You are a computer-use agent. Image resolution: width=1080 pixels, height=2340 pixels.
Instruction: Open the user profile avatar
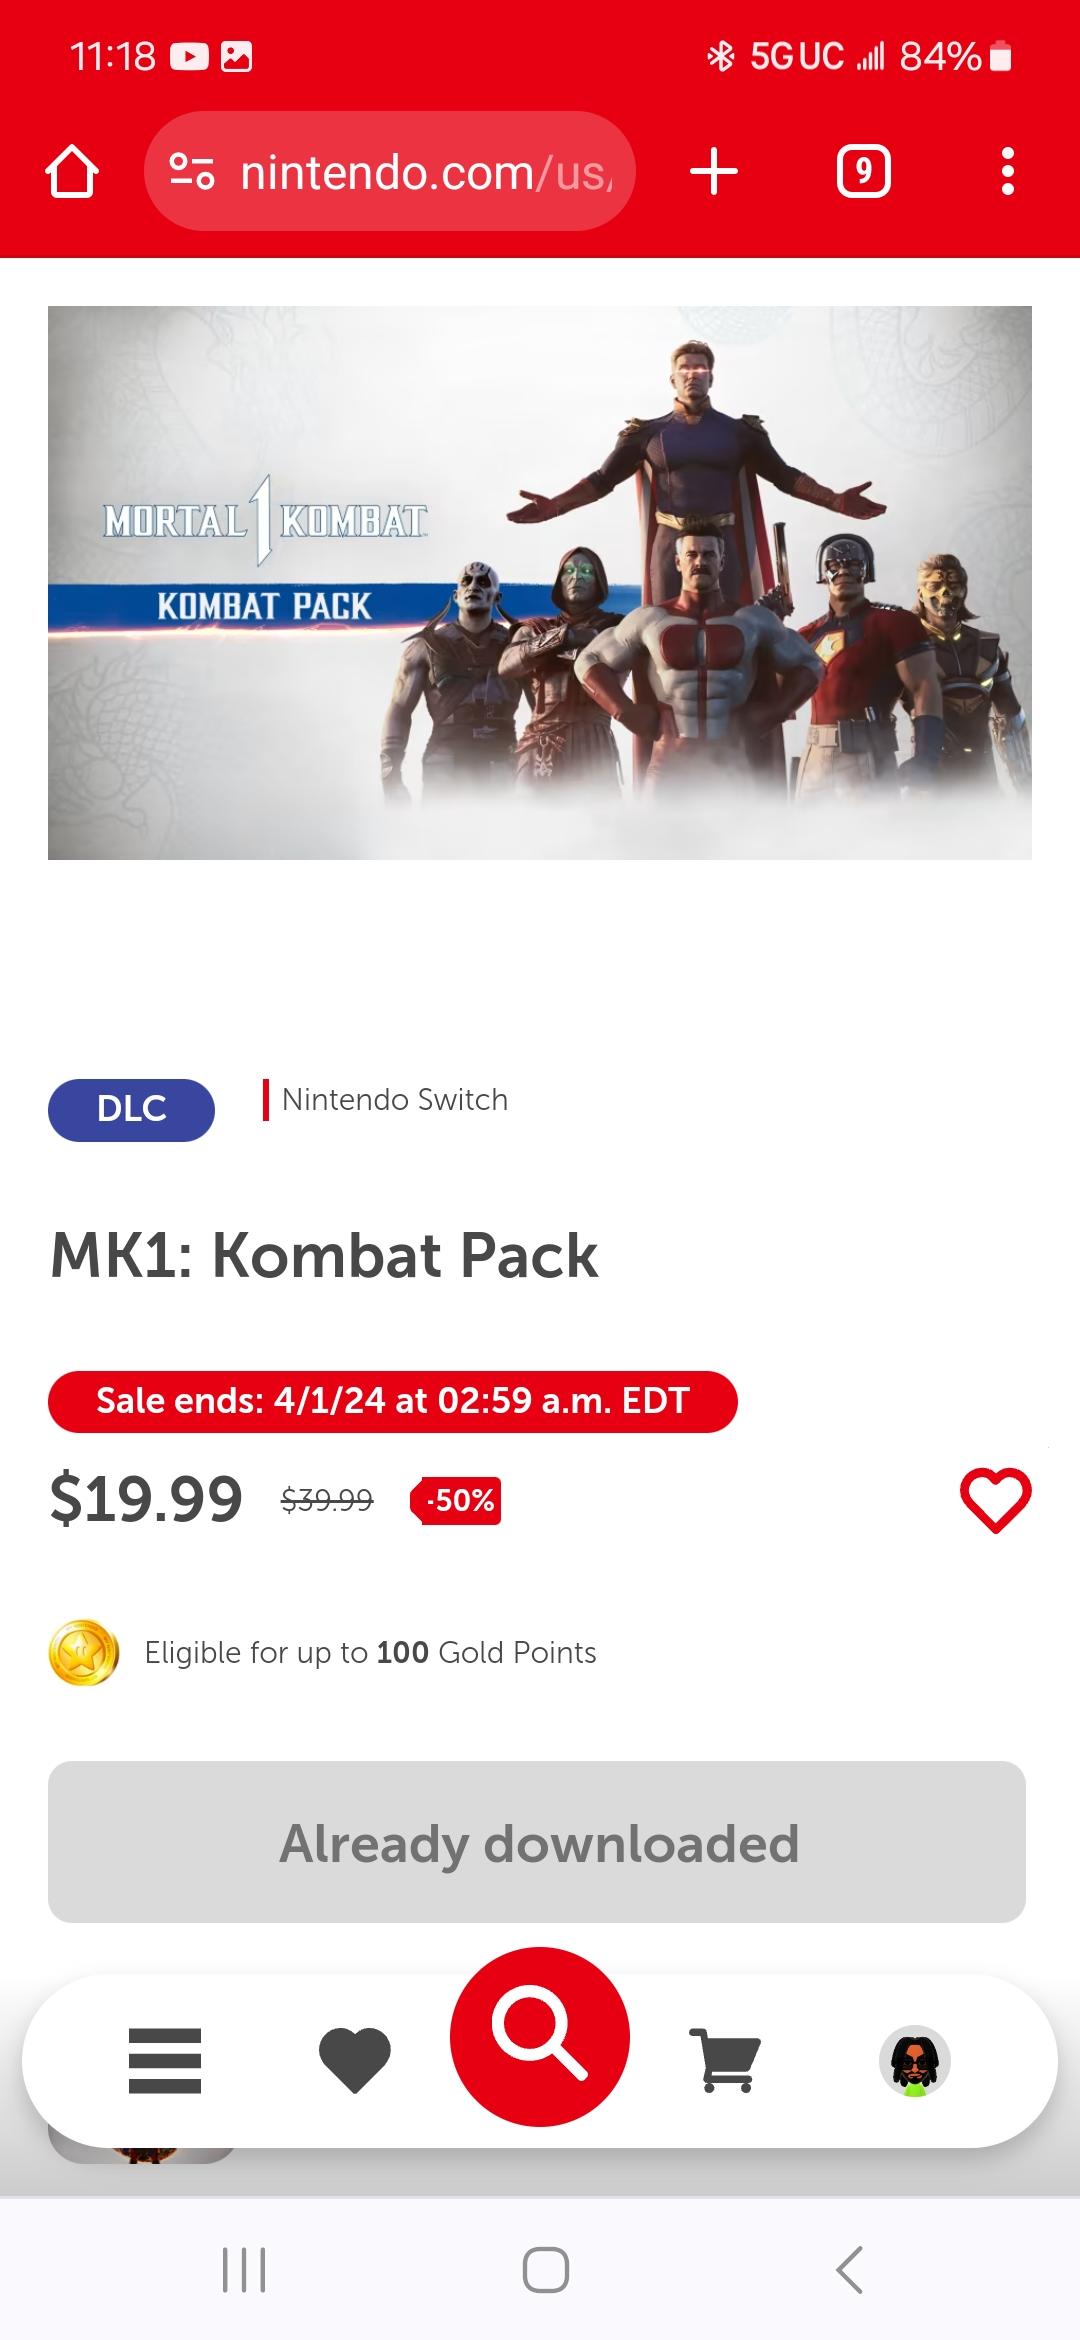914,2061
